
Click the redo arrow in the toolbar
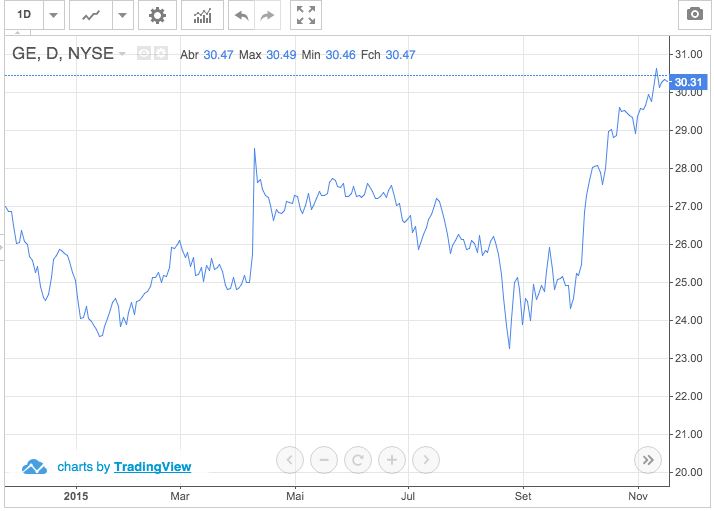(x=266, y=15)
